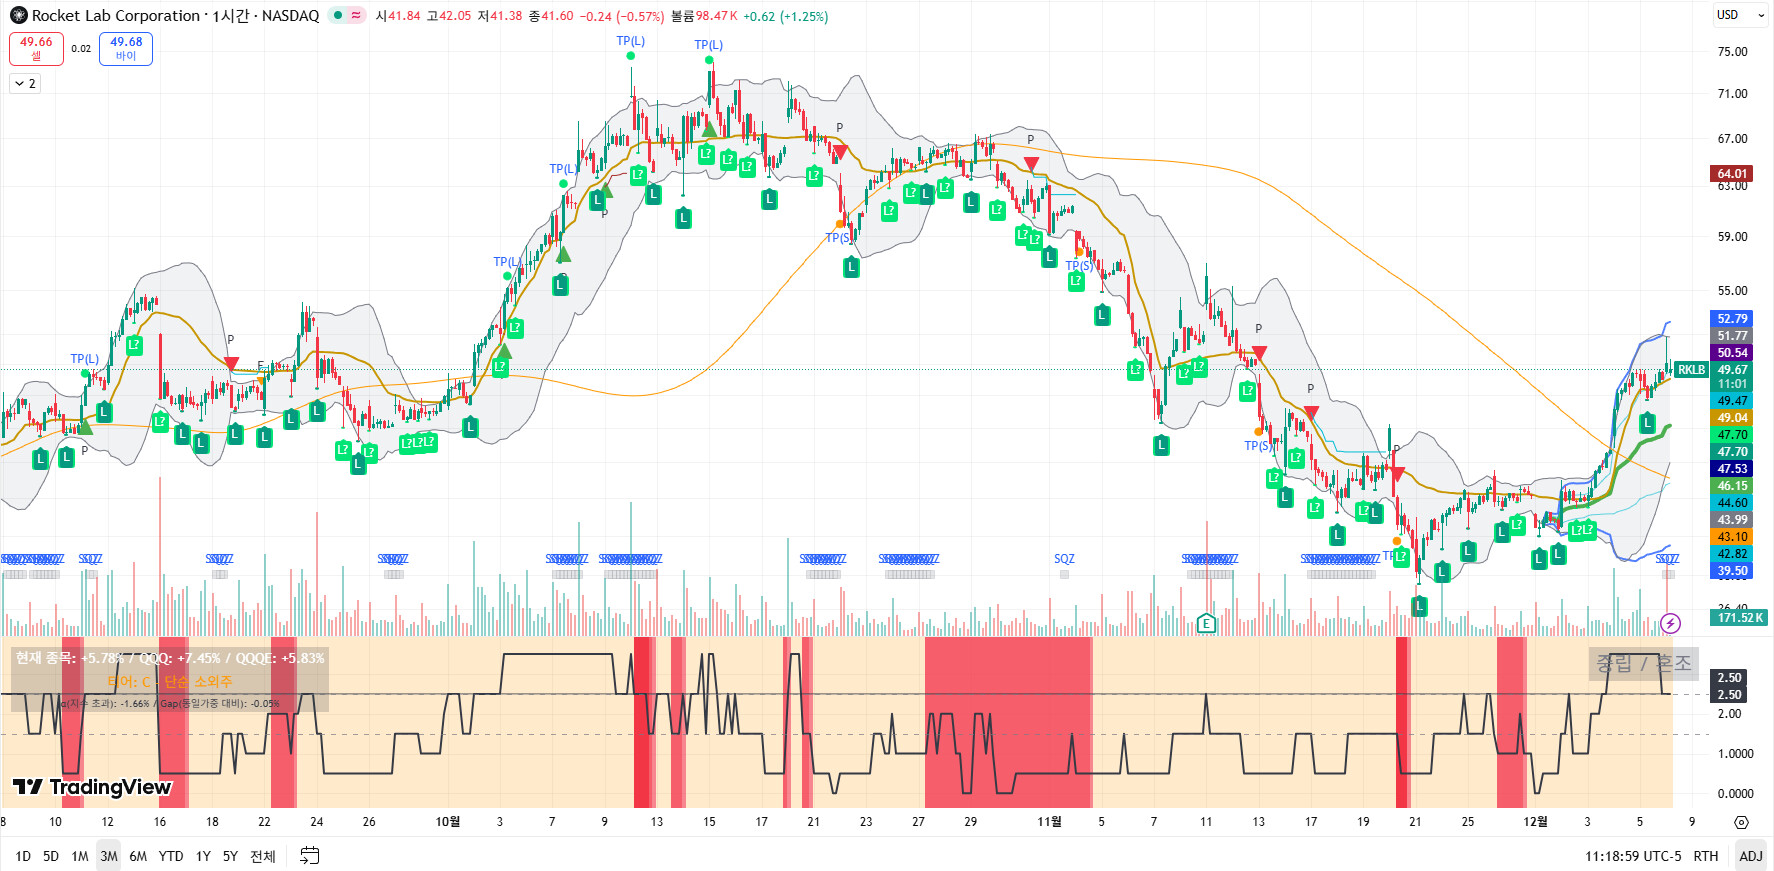
Task: Click the 볼륨 98.47K volume readout
Action: point(704,16)
